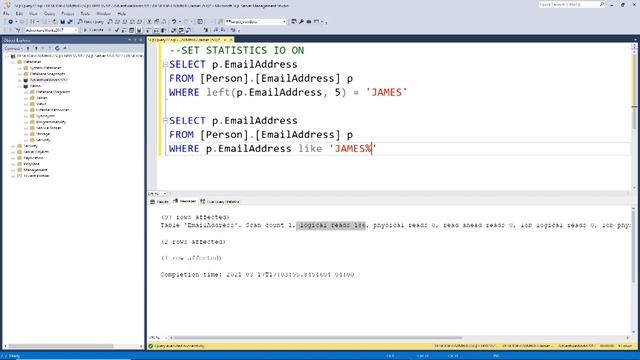Open the find combo box in toolbar
Screen dimensions: 640x360
[x=256, y=22]
